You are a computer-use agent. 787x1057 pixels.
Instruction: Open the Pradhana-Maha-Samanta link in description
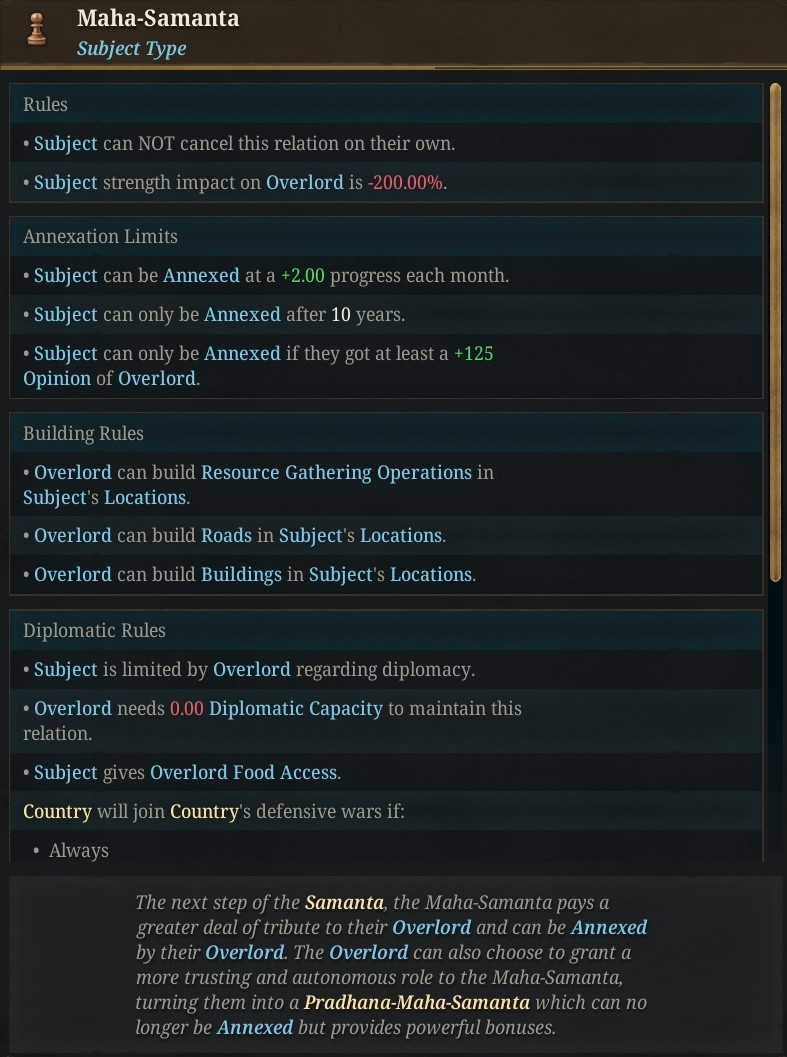tap(416, 1002)
